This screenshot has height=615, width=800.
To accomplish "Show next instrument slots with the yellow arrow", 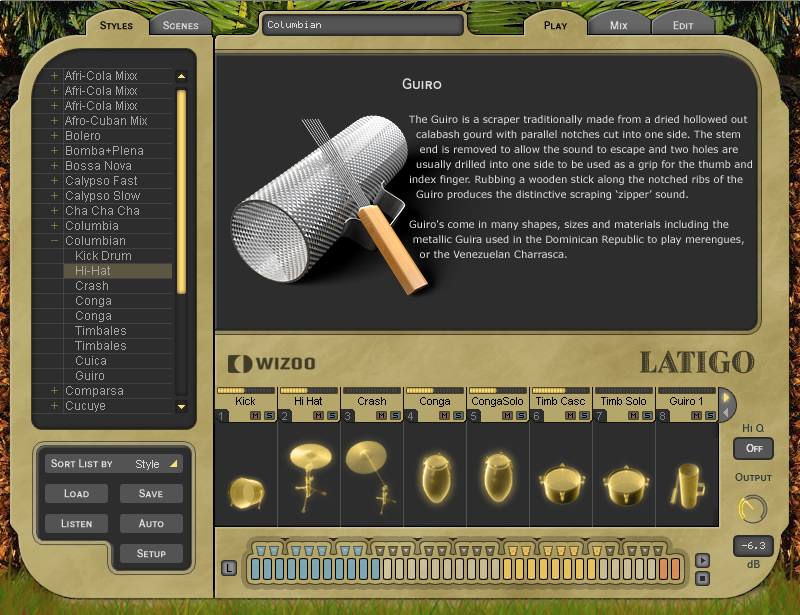I will tap(726, 397).
